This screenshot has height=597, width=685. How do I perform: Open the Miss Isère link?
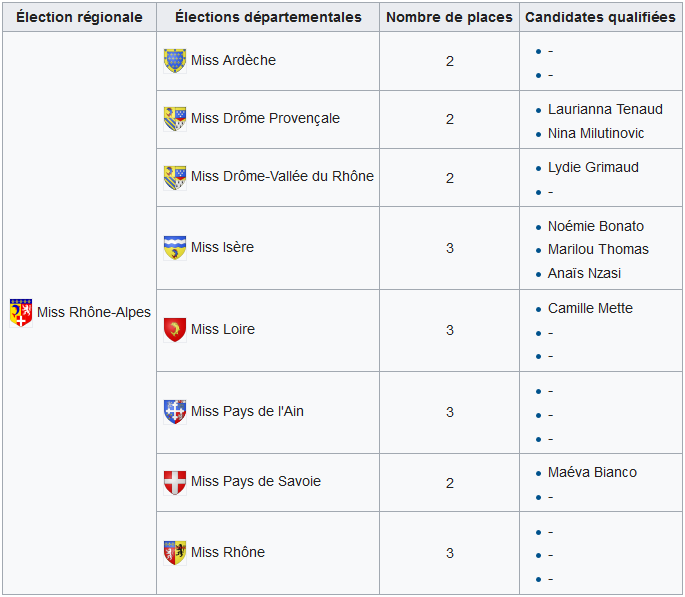[222, 247]
